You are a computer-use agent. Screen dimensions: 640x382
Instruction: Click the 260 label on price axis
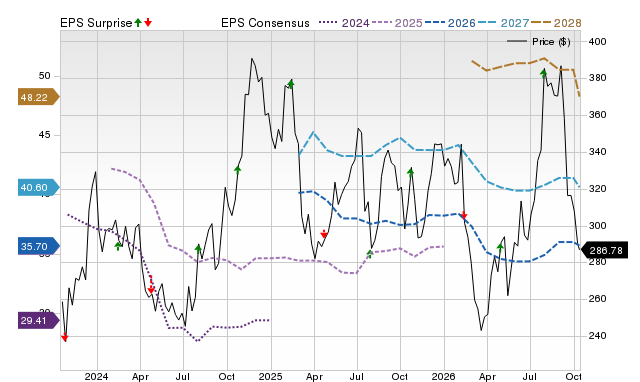[x=598, y=299]
